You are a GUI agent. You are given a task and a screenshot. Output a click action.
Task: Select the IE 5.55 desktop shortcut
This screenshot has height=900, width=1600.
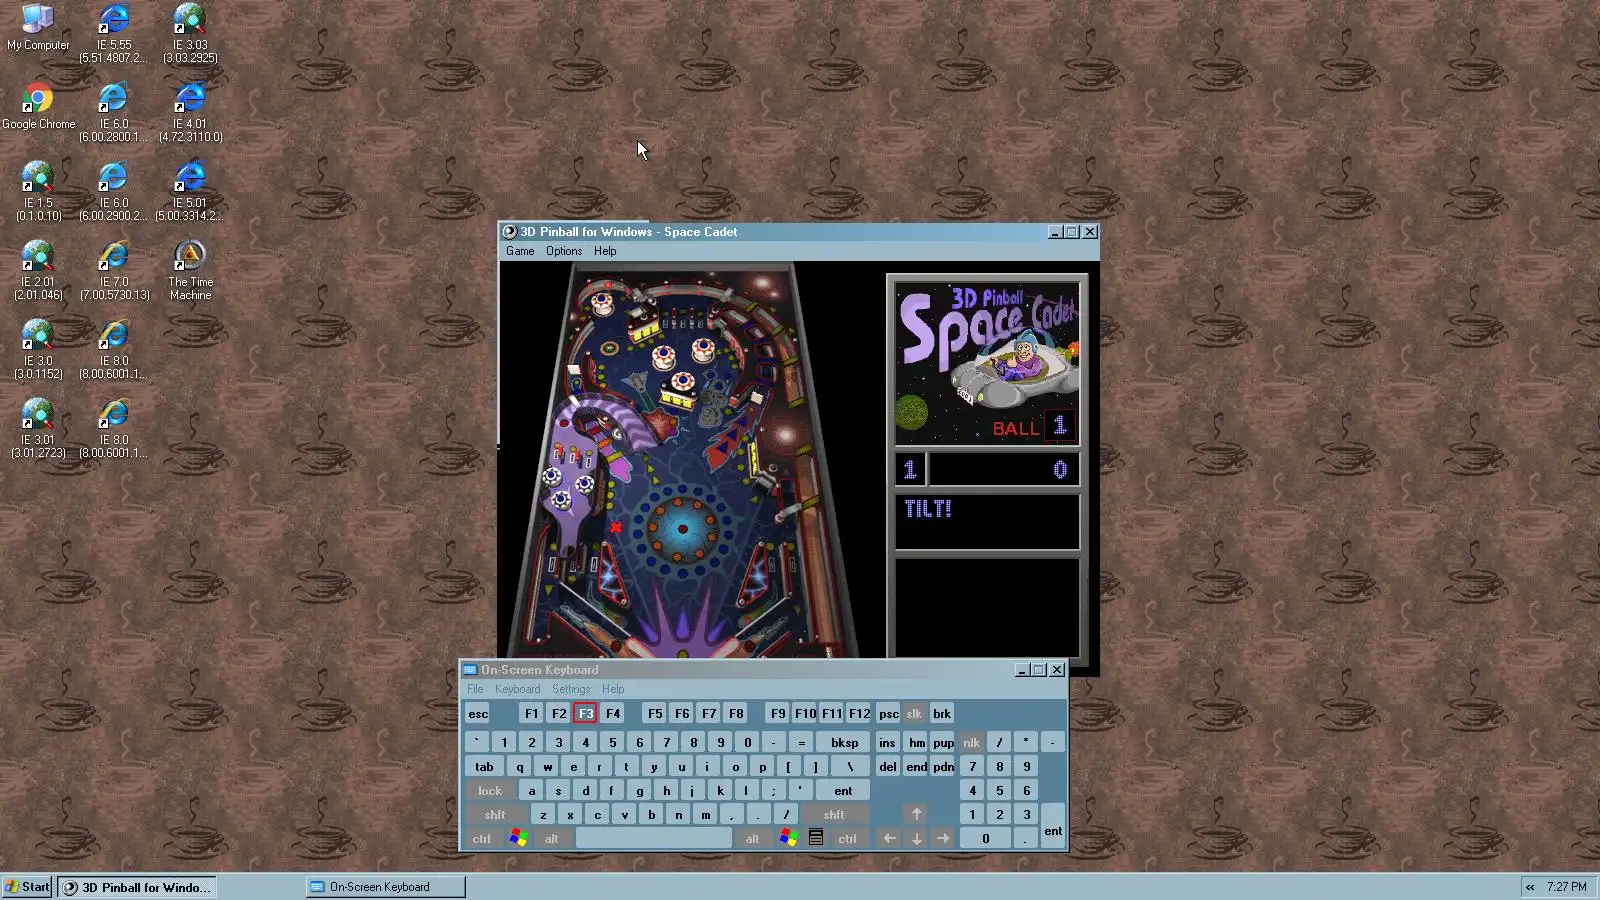click(x=114, y=33)
